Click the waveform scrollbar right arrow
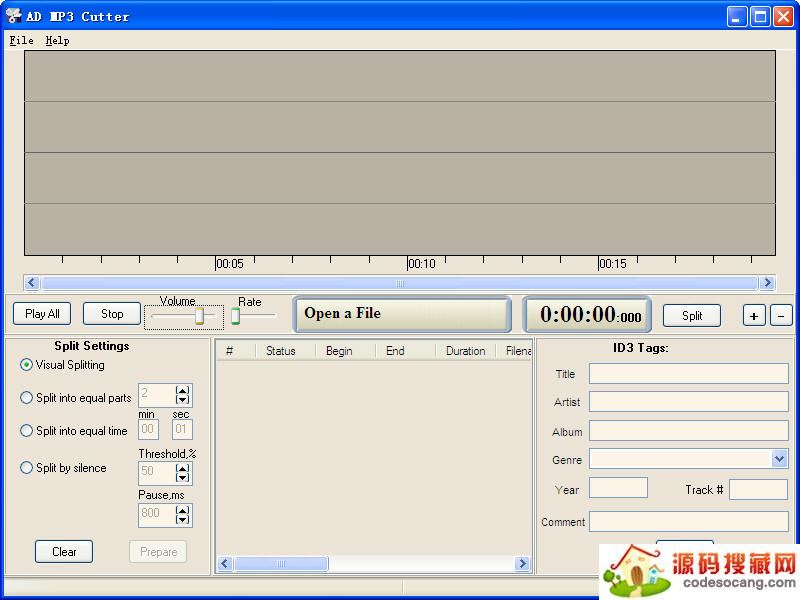 tap(767, 283)
